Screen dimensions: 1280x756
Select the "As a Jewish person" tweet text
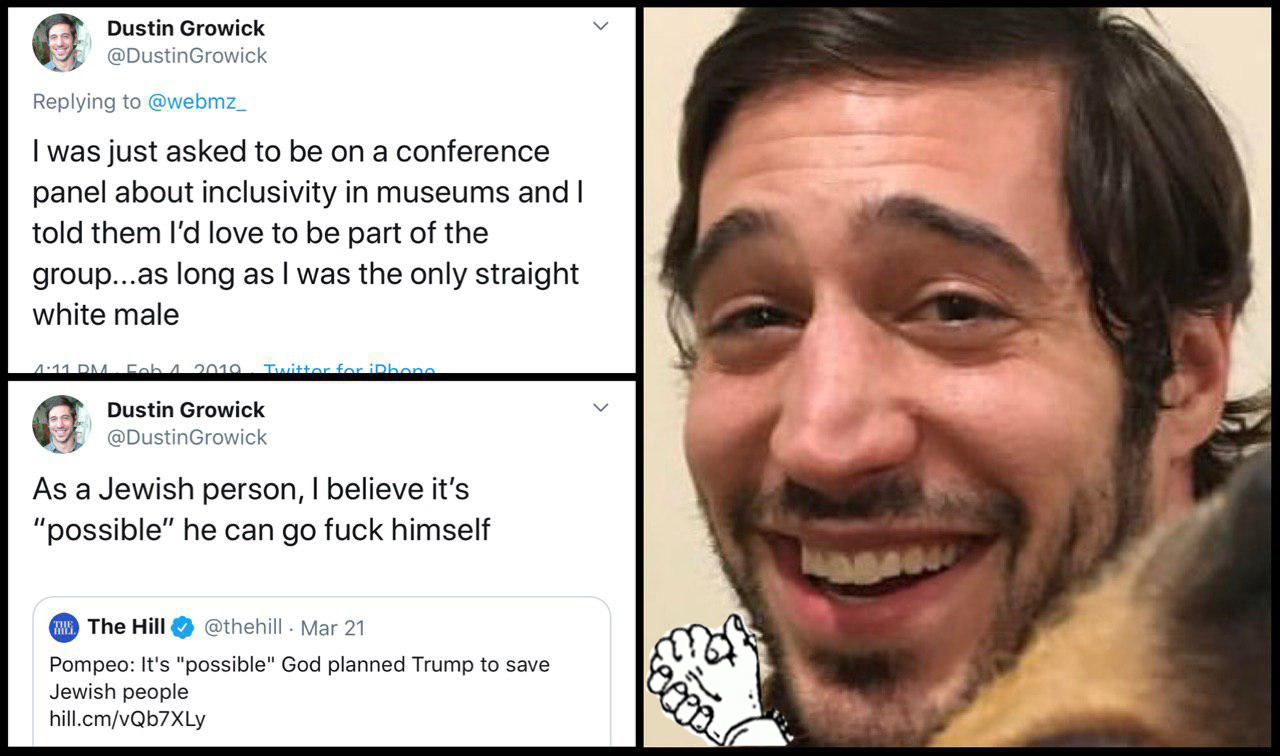click(x=261, y=509)
